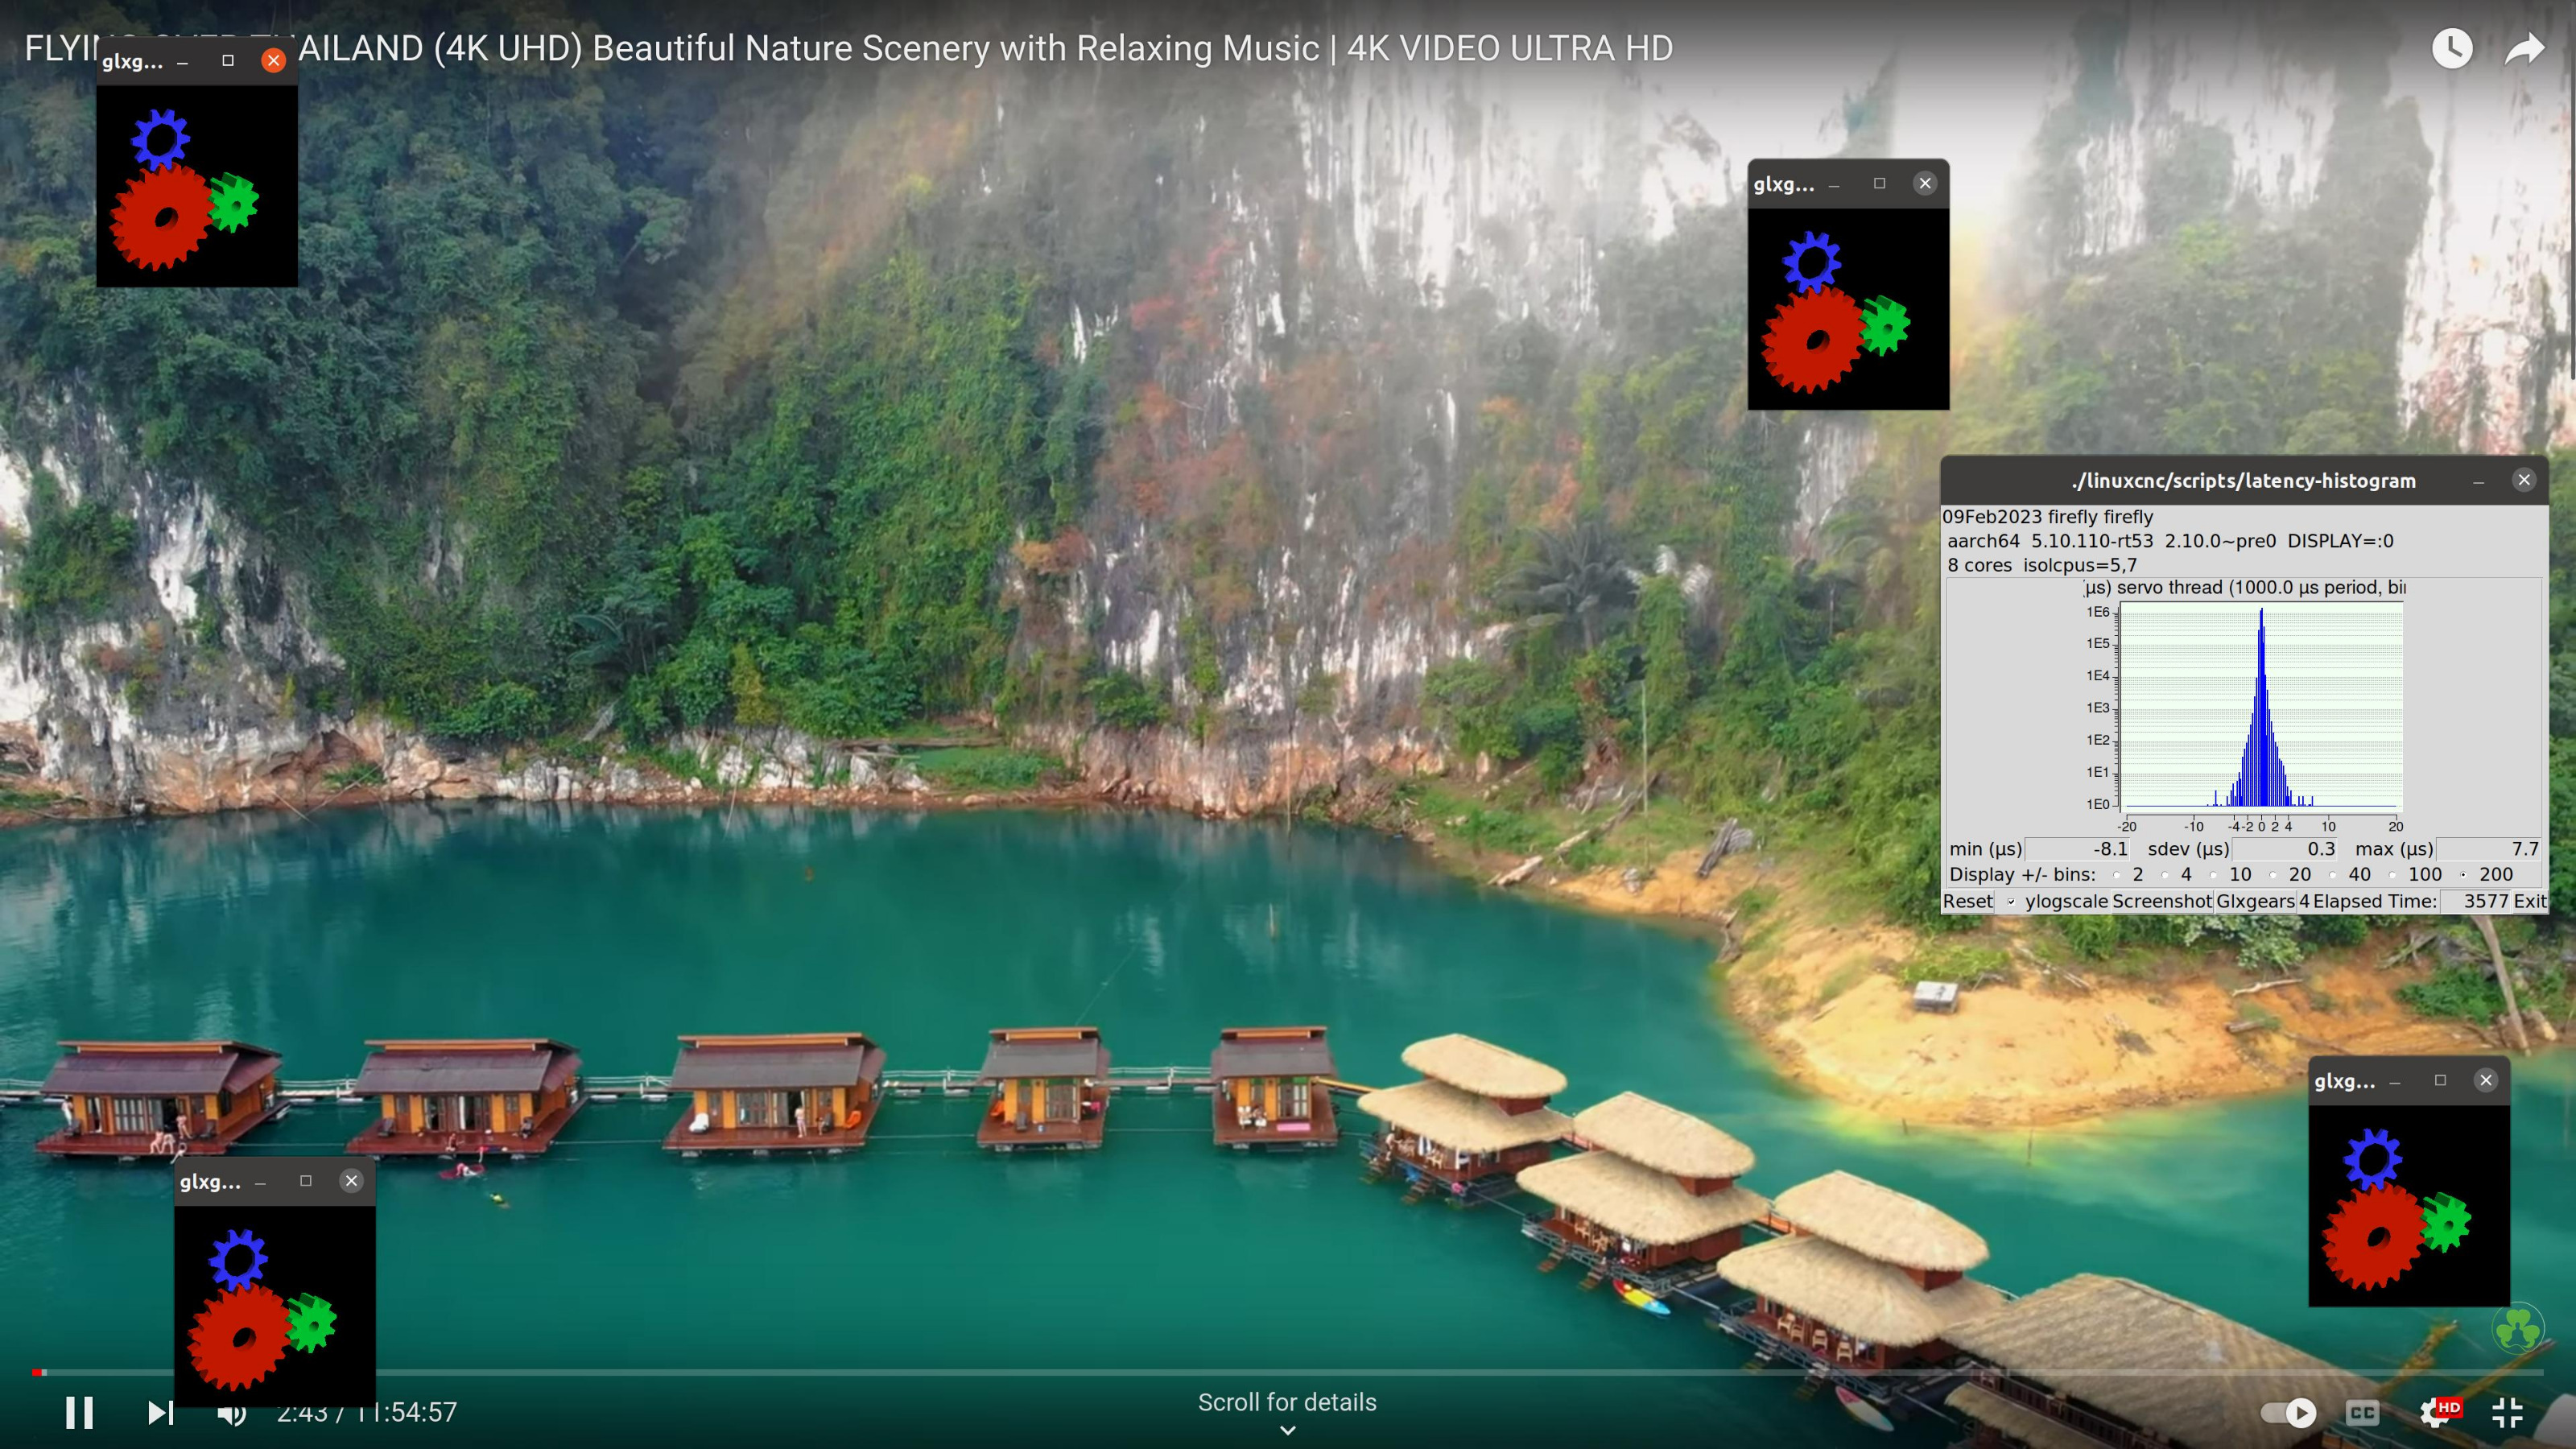Add video to Watch Later with clock icon
Viewport: 2576px width, 1449px height.
[2451, 48]
